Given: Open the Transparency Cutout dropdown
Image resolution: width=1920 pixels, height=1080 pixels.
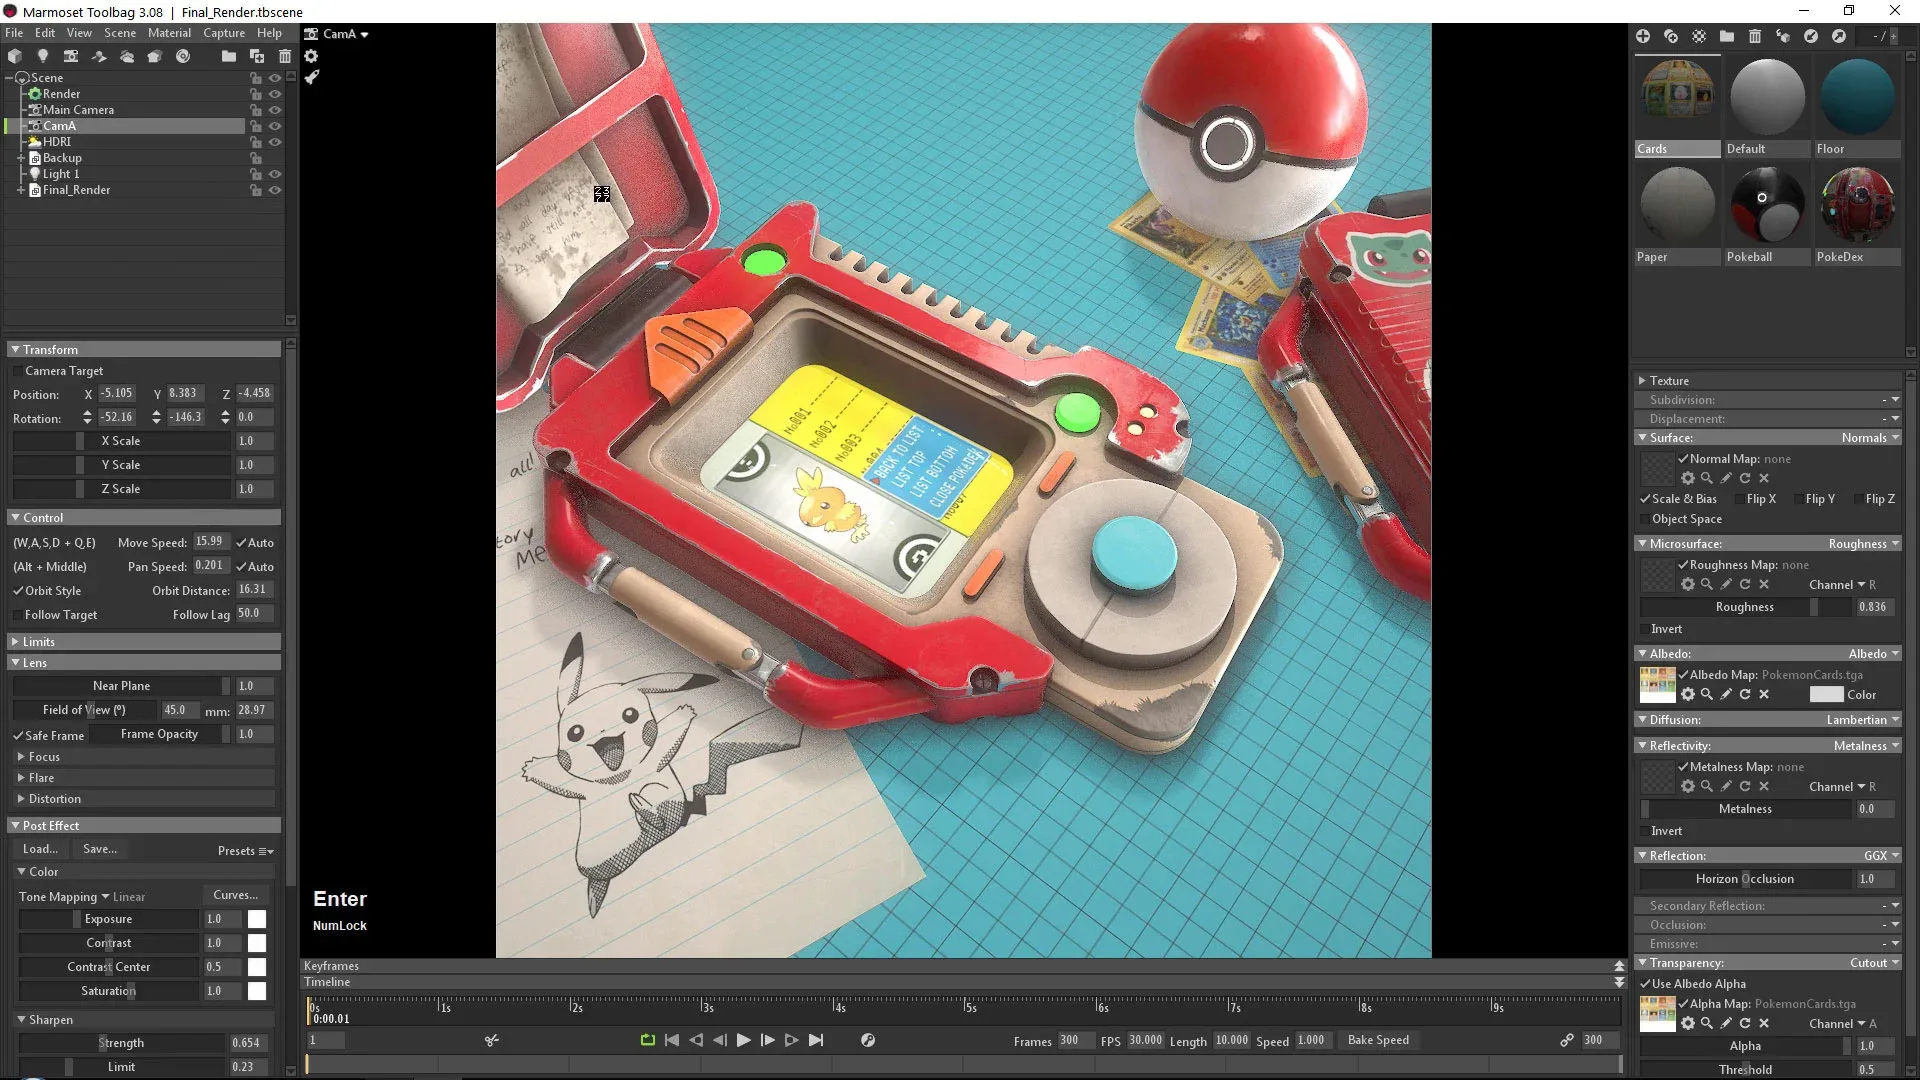Looking at the screenshot, I should [x=1874, y=963].
